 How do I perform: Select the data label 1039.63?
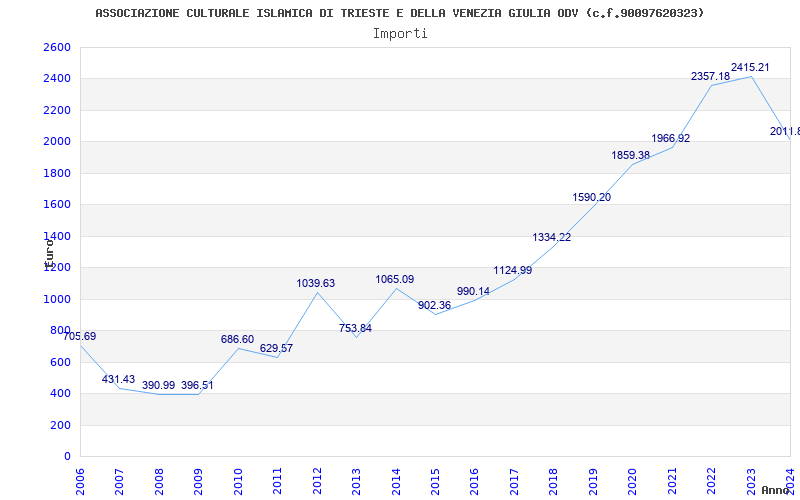click(x=316, y=283)
